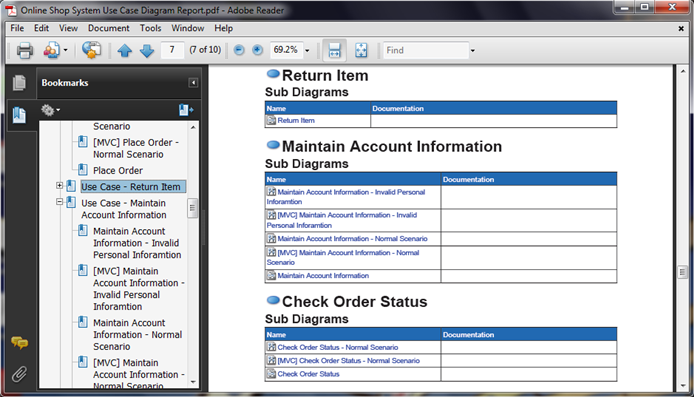Viewport: 694px width, 397px height.
Task: Open Check Order Status - Normal Scenario link
Action: tap(338, 347)
